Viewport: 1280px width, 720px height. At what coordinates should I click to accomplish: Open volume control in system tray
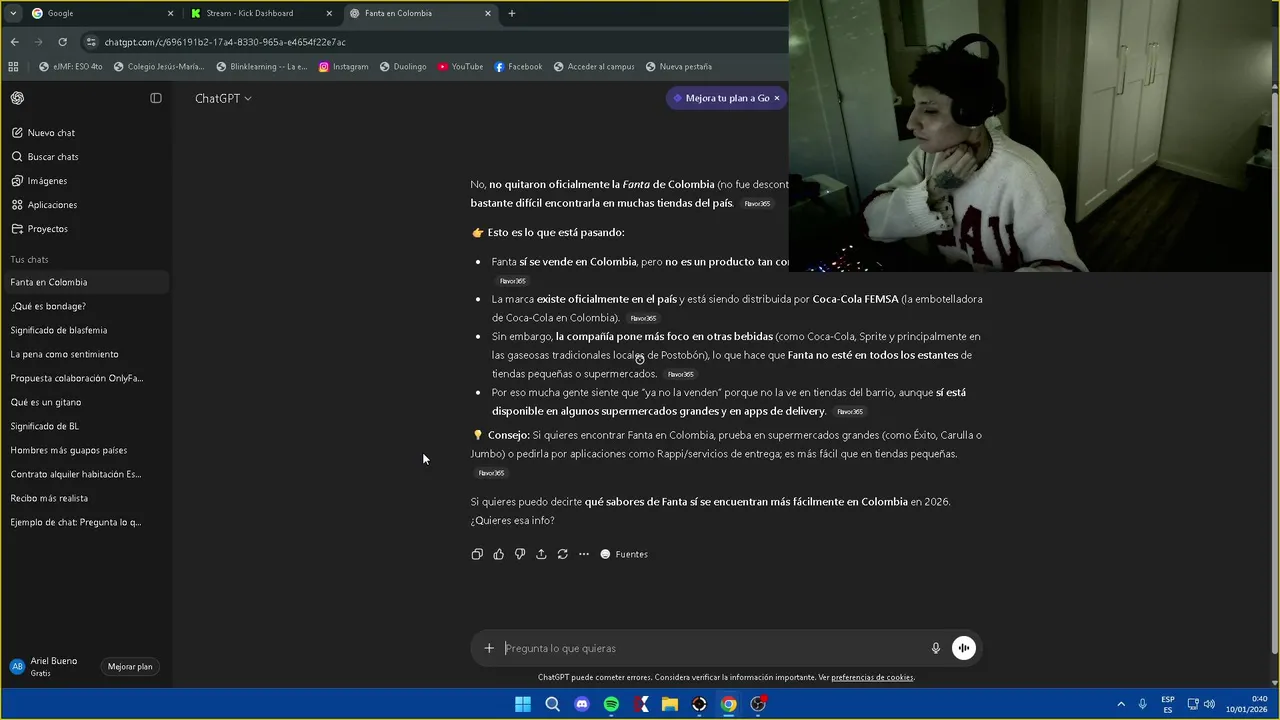coord(1209,704)
